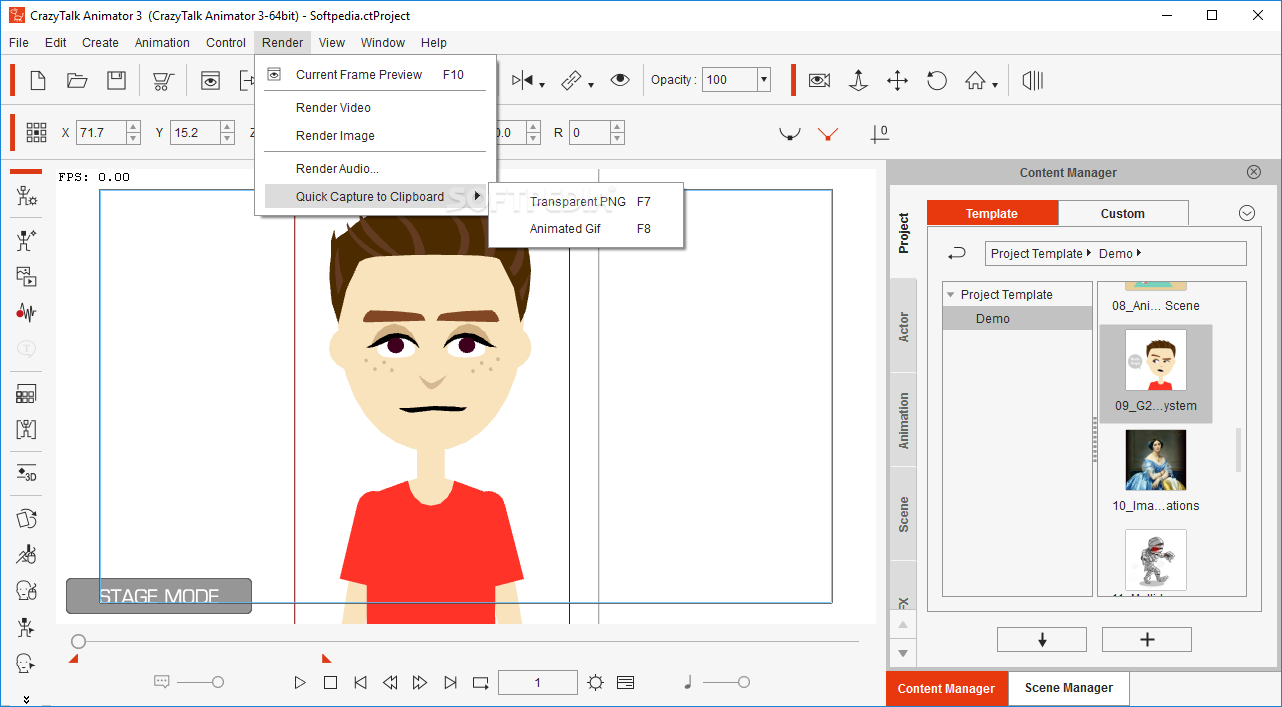Open the Scene side tab
Viewport: 1282px width, 707px height.
[904, 514]
